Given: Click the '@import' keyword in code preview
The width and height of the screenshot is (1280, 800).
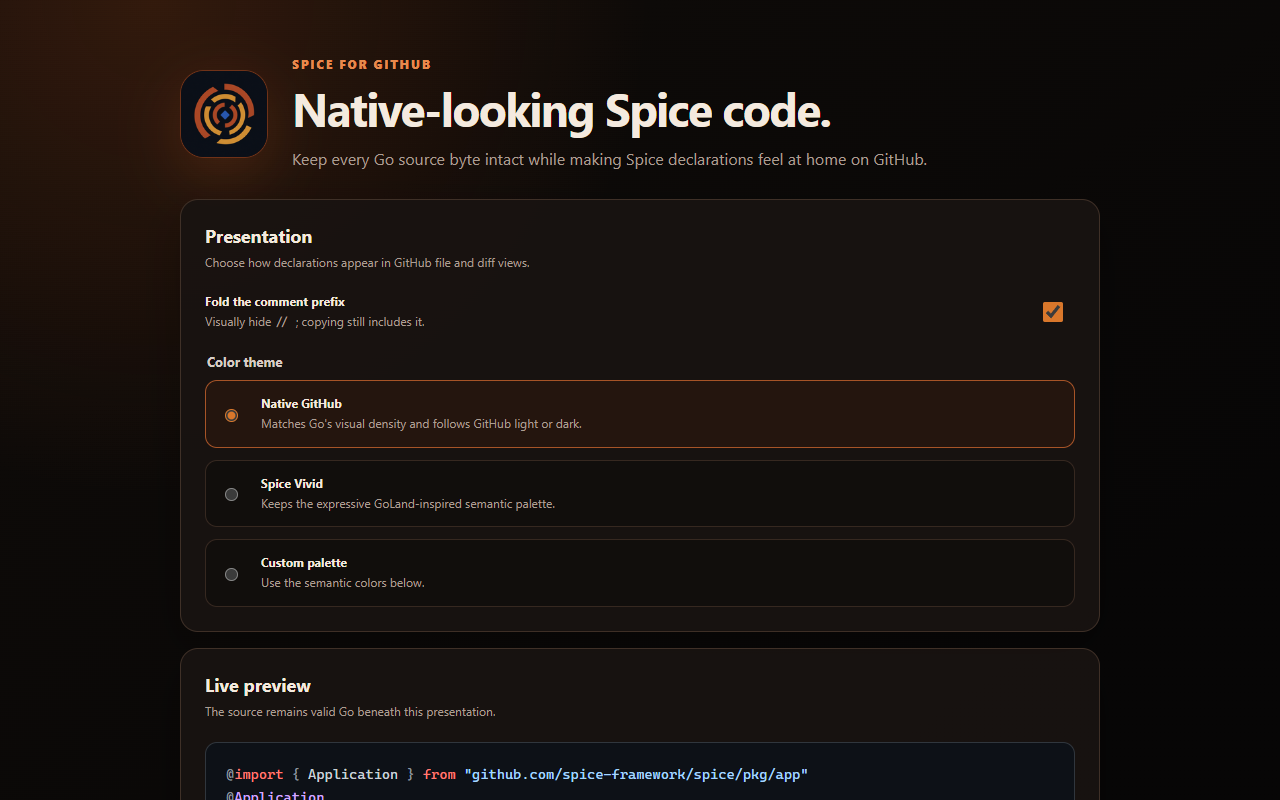Looking at the screenshot, I should (256, 775).
